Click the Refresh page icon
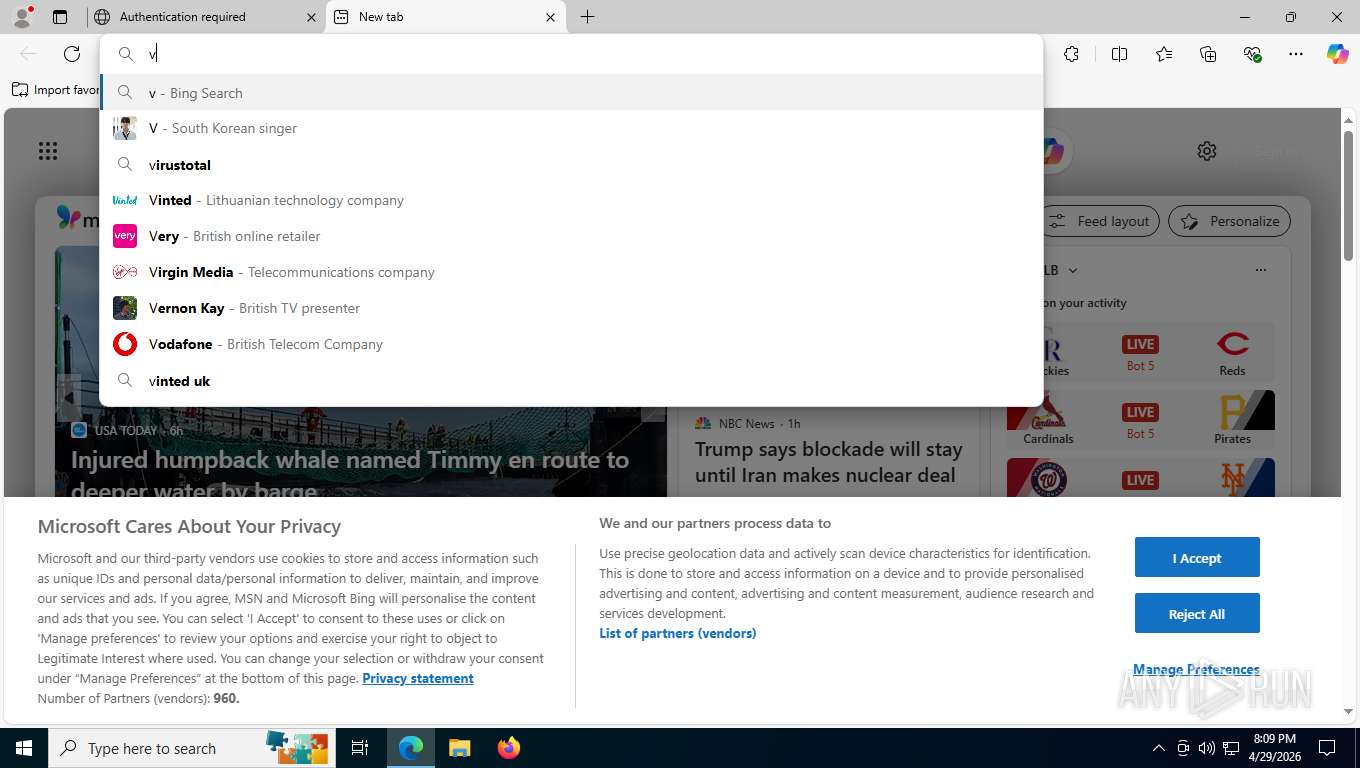Image resolution: width=1360 pixels, height=768 pixels. [72, 54]
